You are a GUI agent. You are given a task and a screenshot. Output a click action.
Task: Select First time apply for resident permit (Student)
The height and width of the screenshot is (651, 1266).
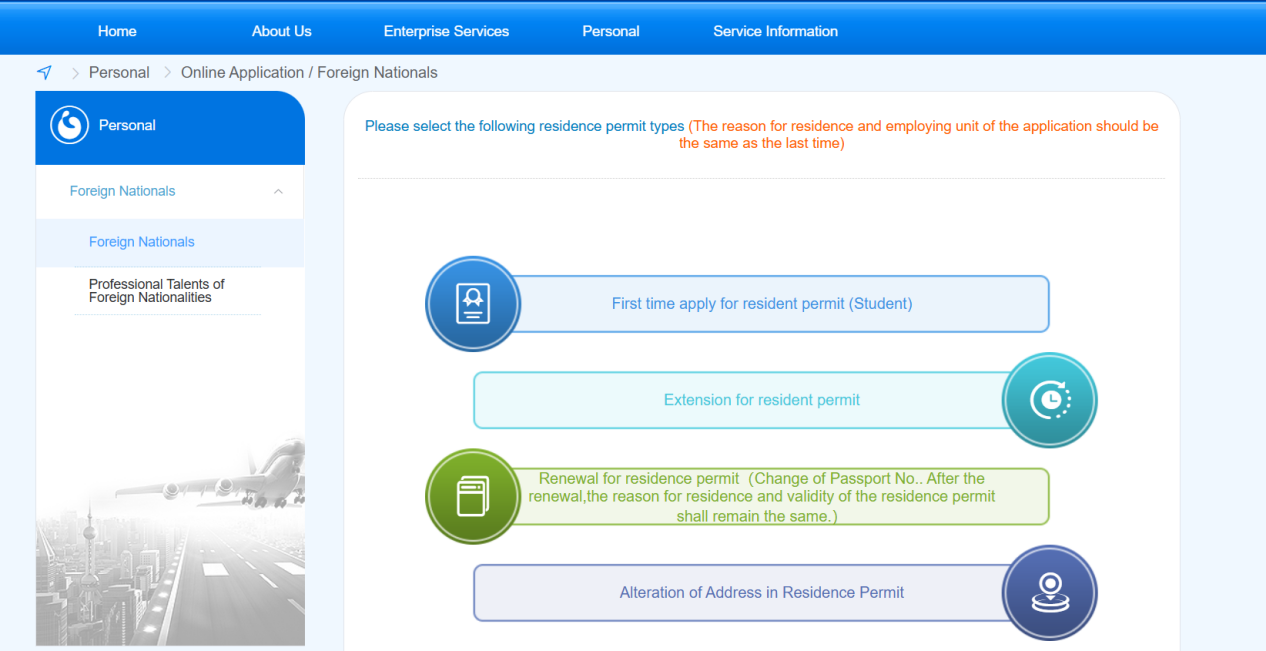[x=762, y=304]
